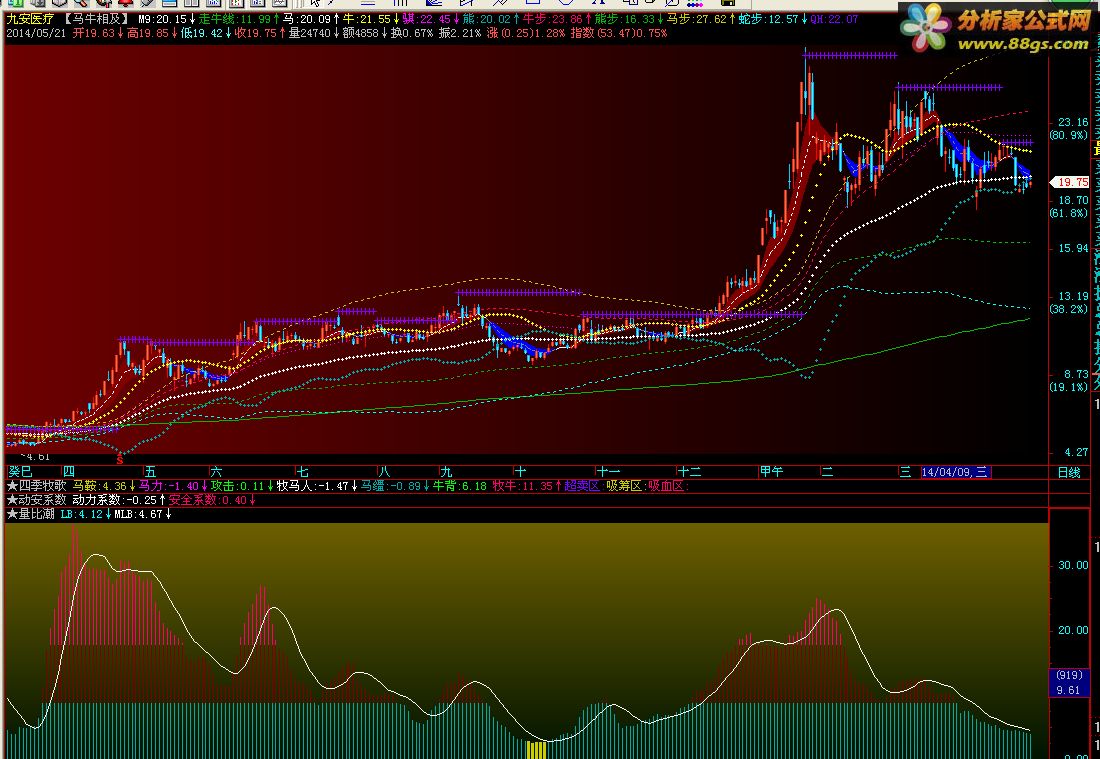
Task: Click the QH:22.07 value
Action: point(833,20)
